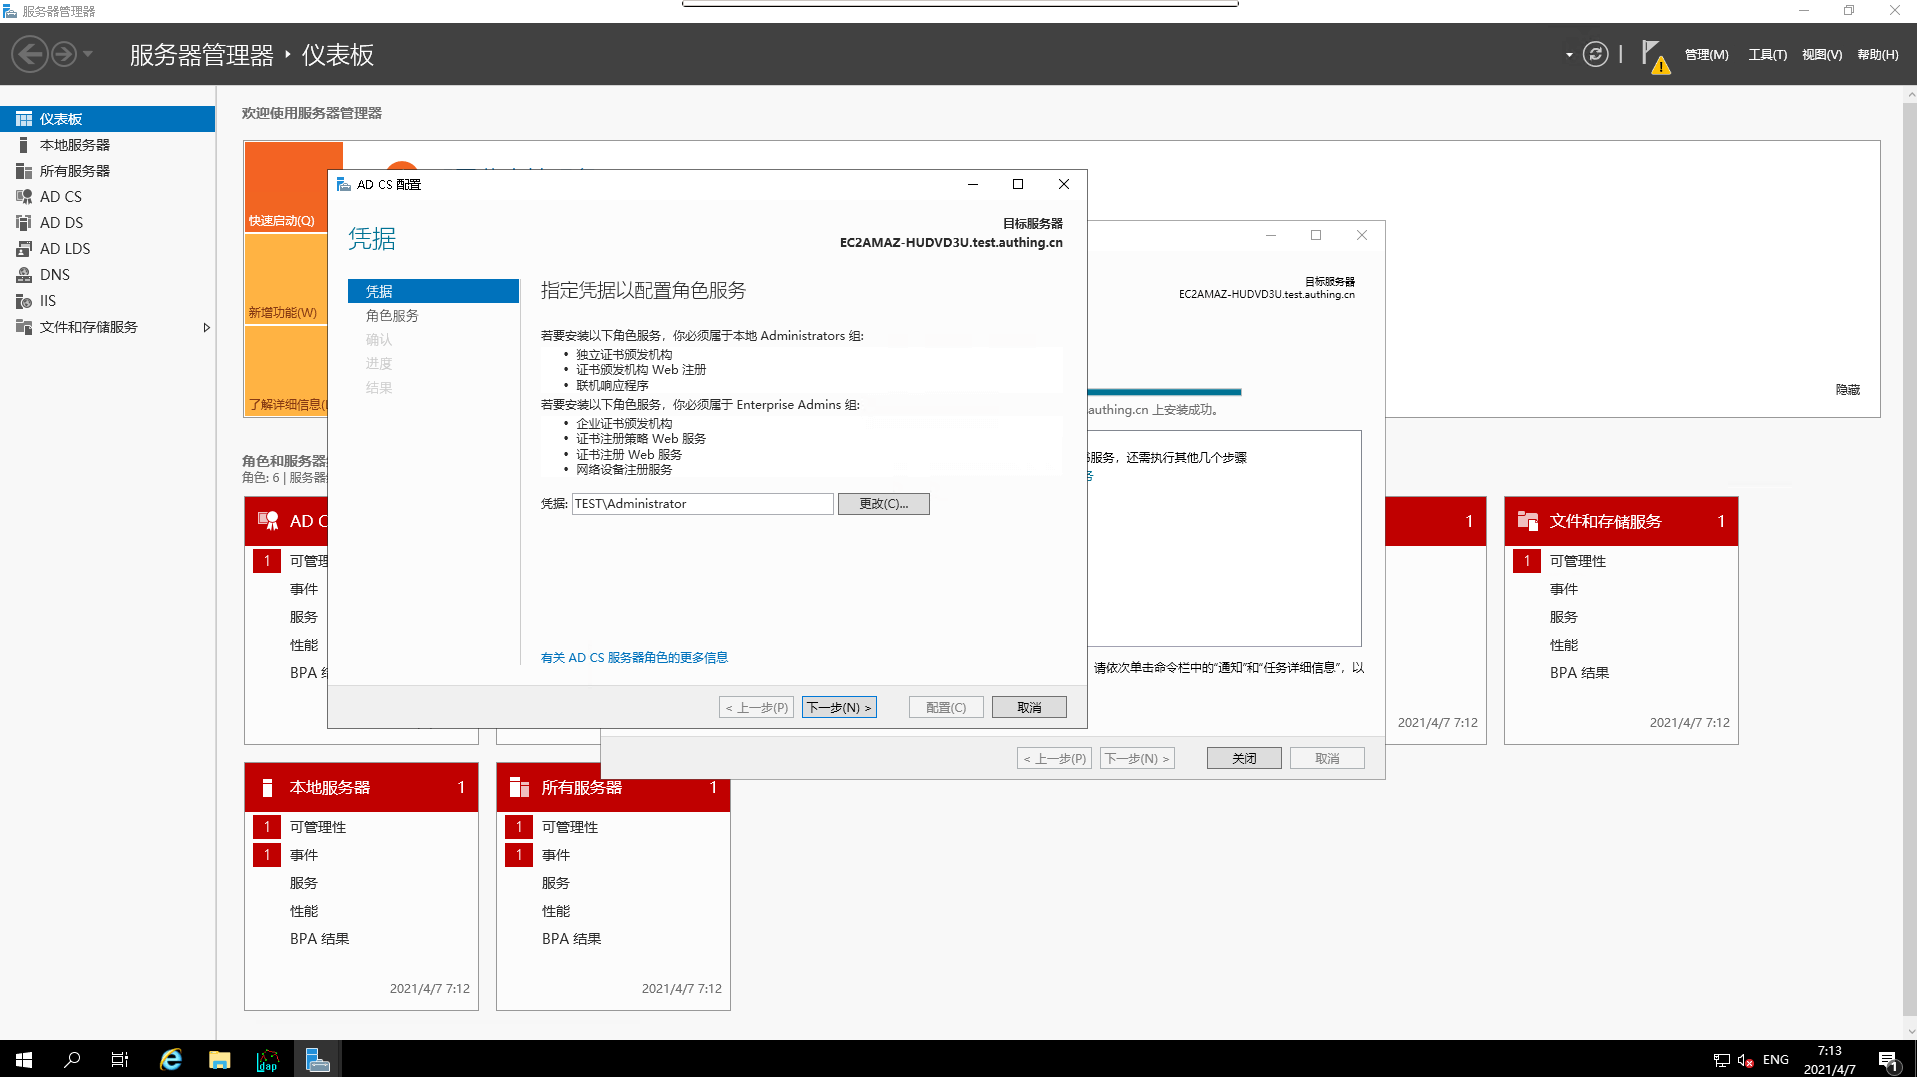Expand the File and Storage Services item
This screenshot has width=1917, height=1077.
(x=206, y=327)
